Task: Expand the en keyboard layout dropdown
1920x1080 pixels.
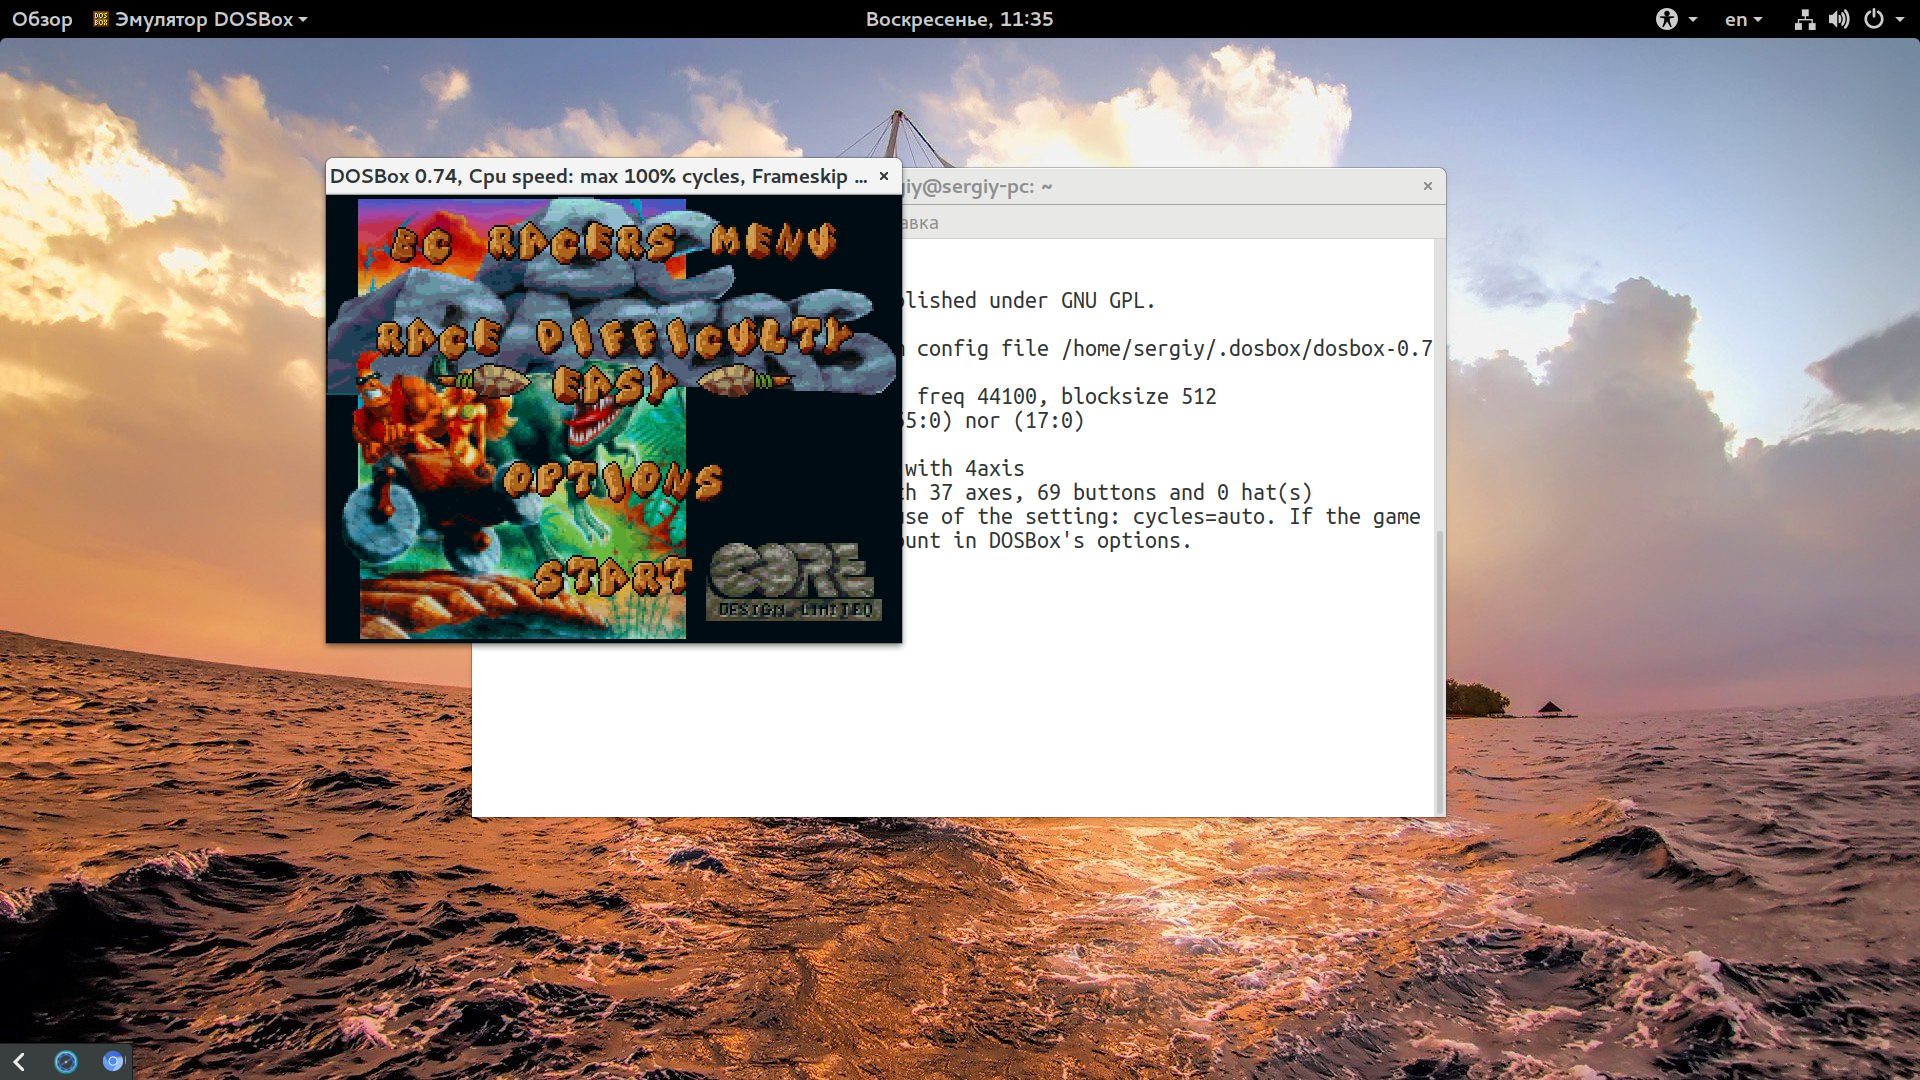Action: tap(1743, 19)
